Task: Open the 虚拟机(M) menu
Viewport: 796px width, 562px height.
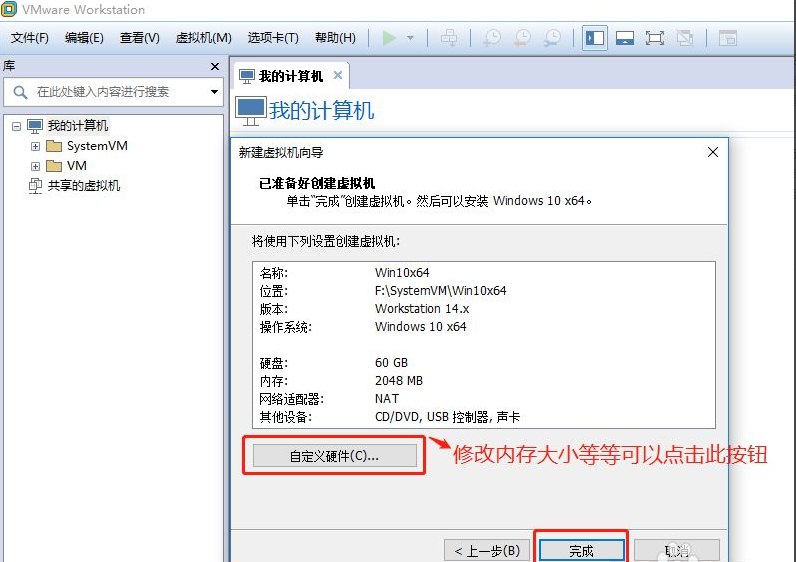Action: point(203,38)
